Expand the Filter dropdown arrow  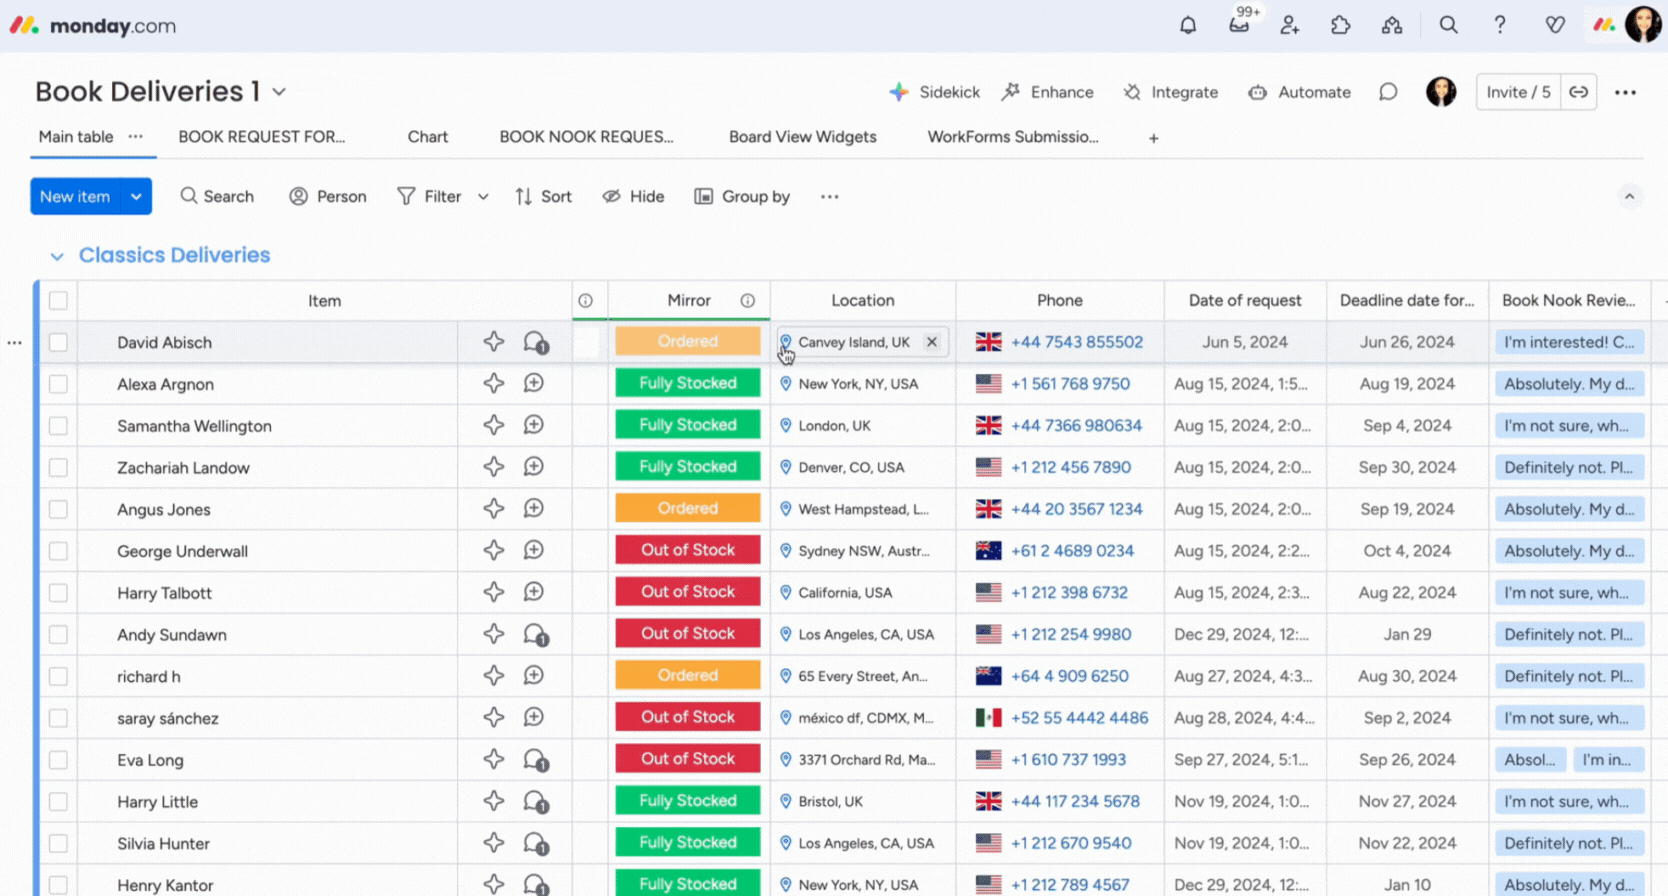pos(483,197)
